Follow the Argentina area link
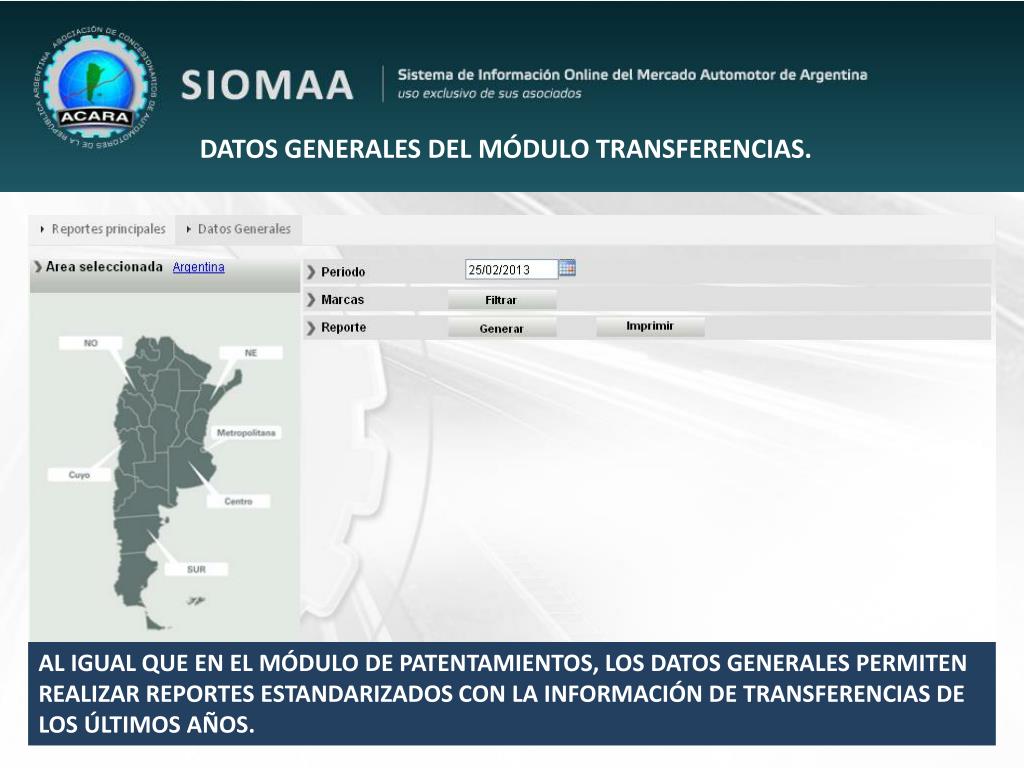1024x768 pixels. [x=199, y=267]
